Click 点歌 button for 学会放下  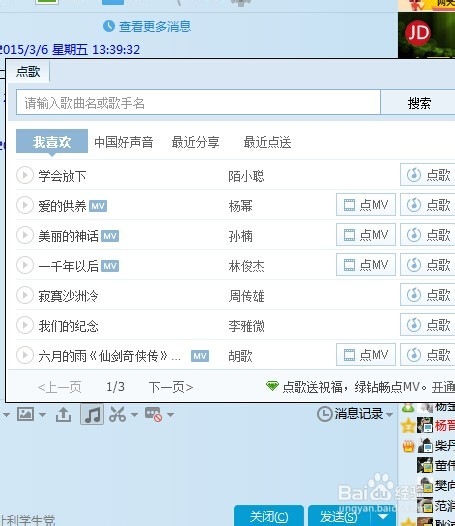(427, 175)
